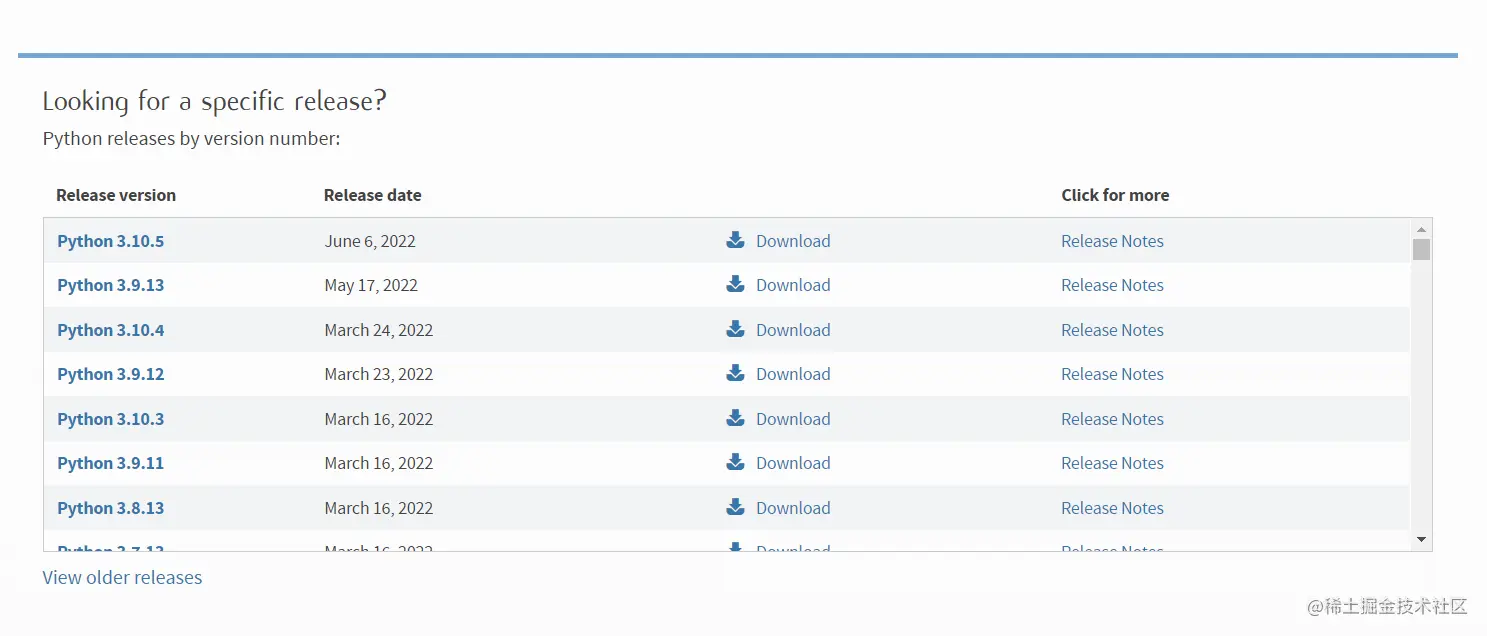Click download icon for Python 3.9.11

pos(735,462)
